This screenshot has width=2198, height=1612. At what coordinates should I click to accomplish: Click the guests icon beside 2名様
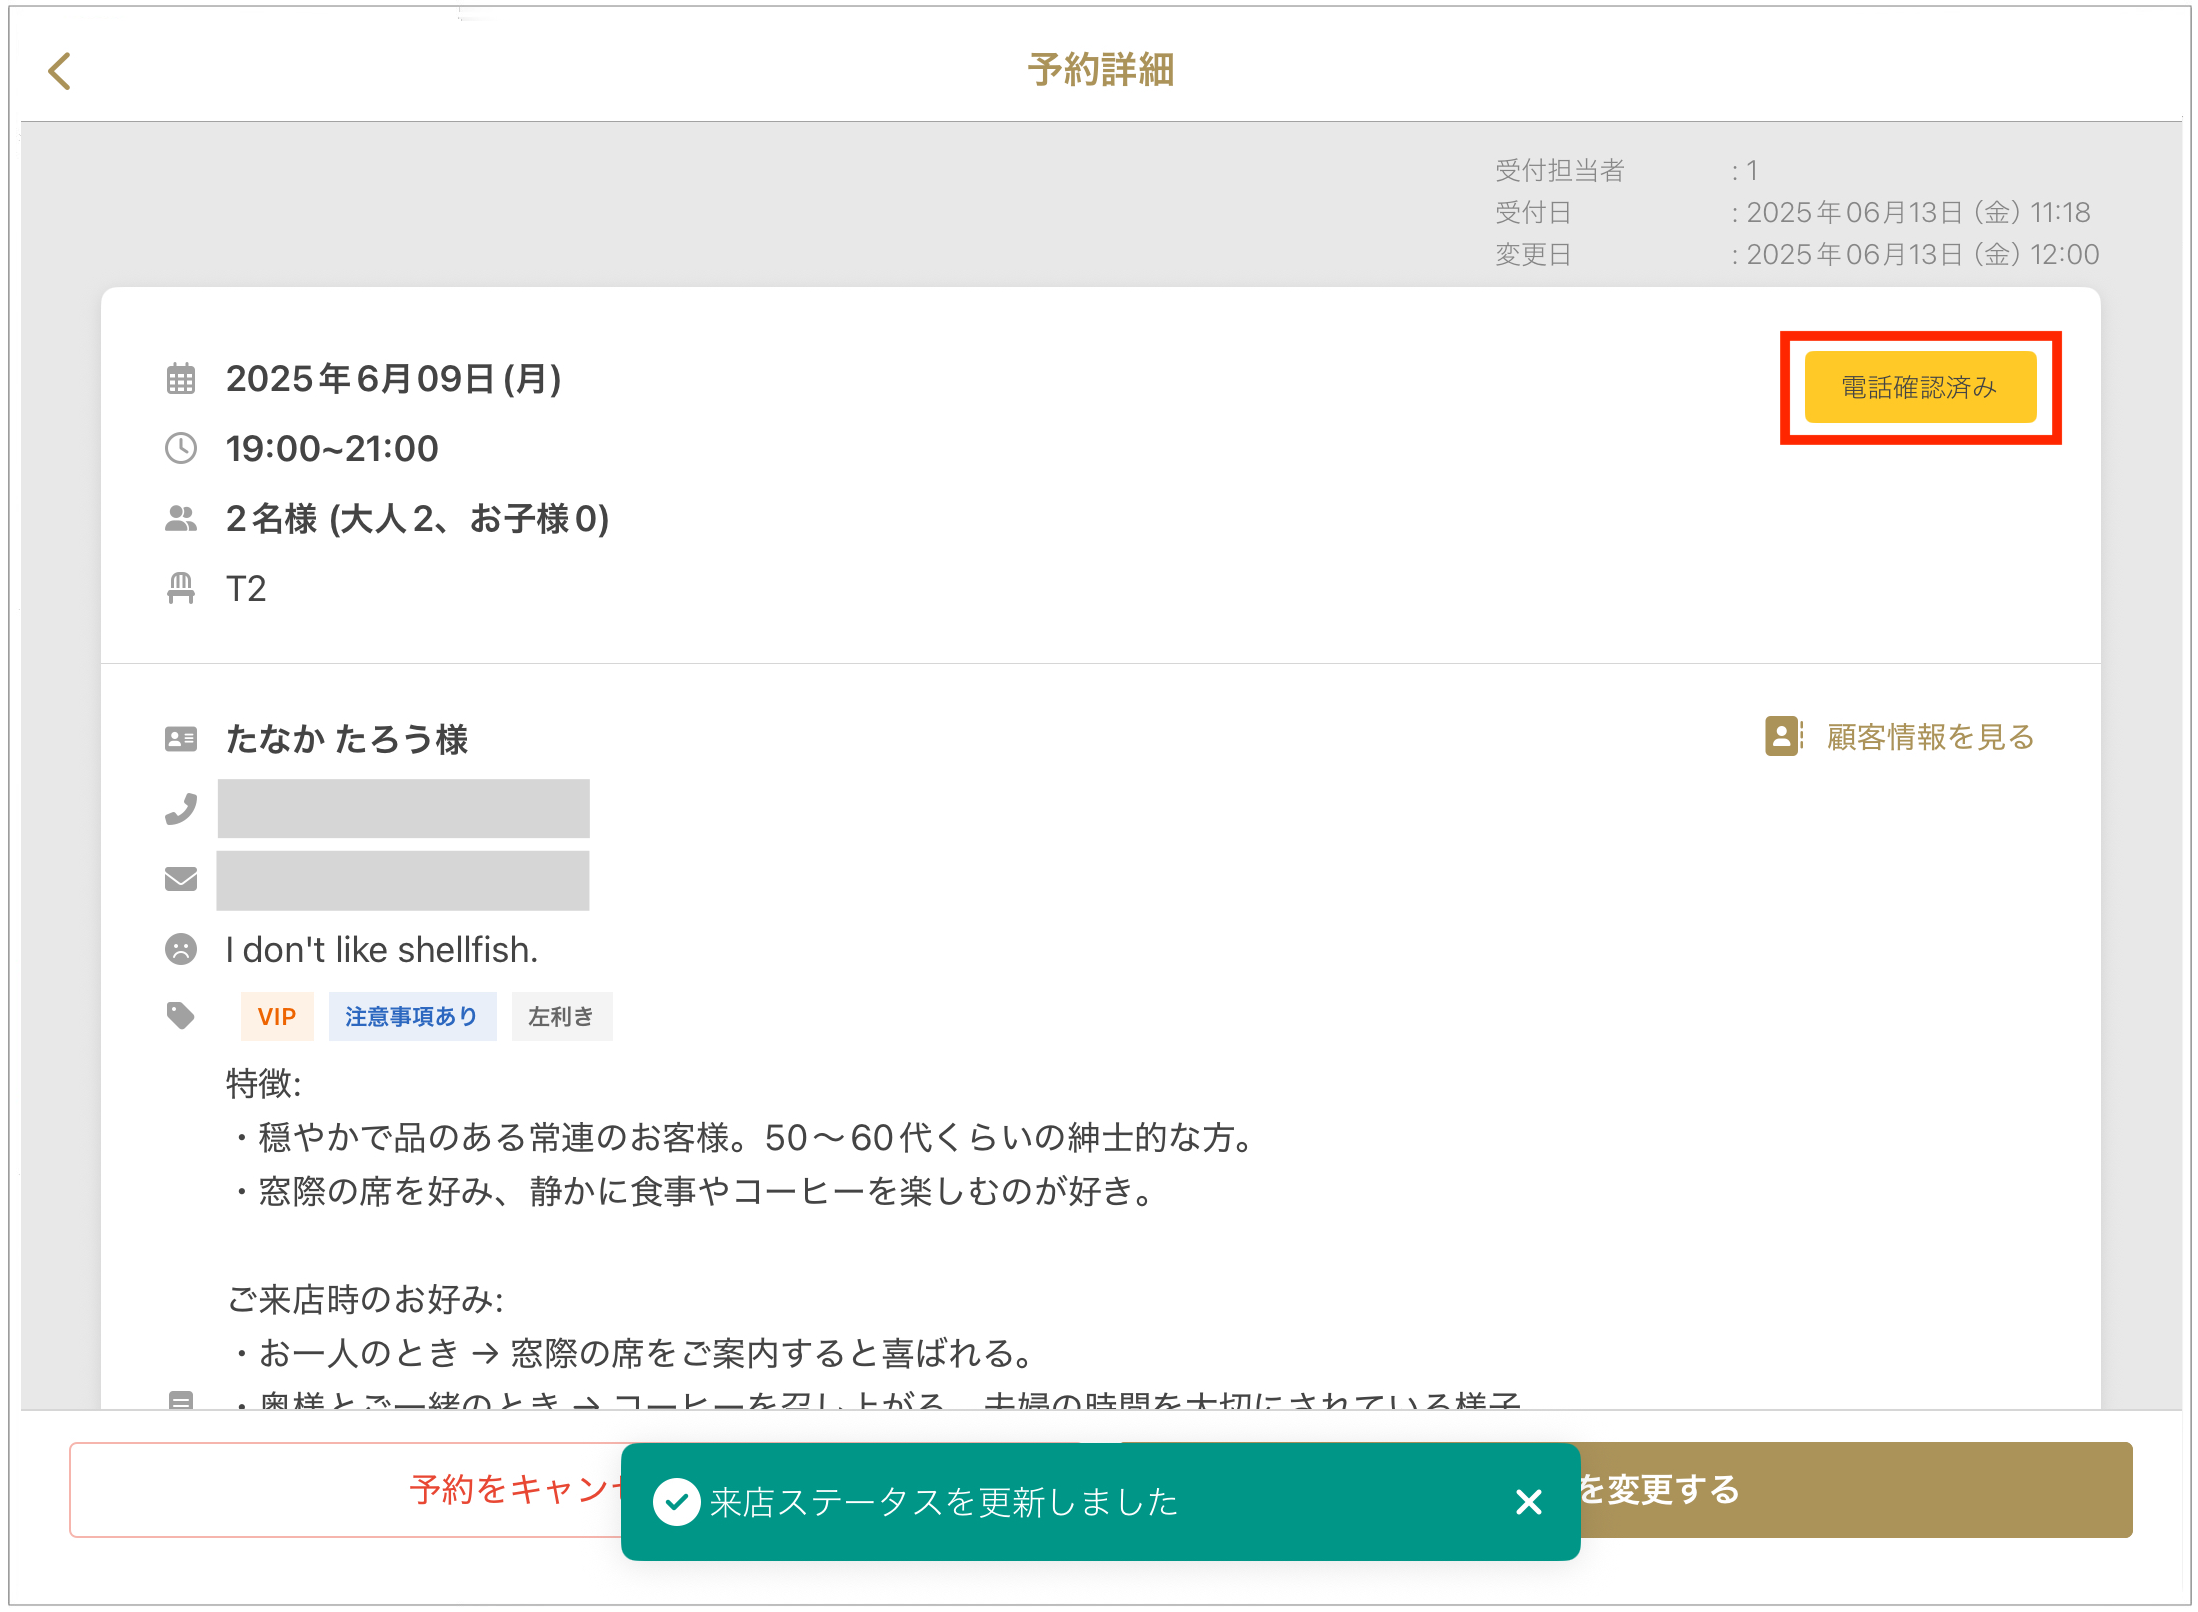pos(181,518)
